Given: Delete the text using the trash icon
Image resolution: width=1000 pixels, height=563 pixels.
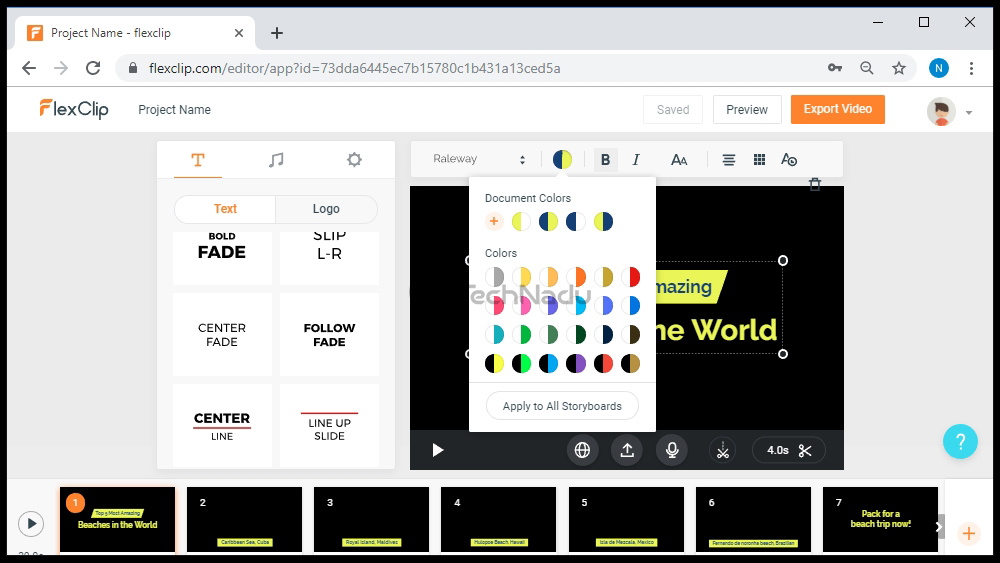Looking at the screenshot, I should click(815, 184).
